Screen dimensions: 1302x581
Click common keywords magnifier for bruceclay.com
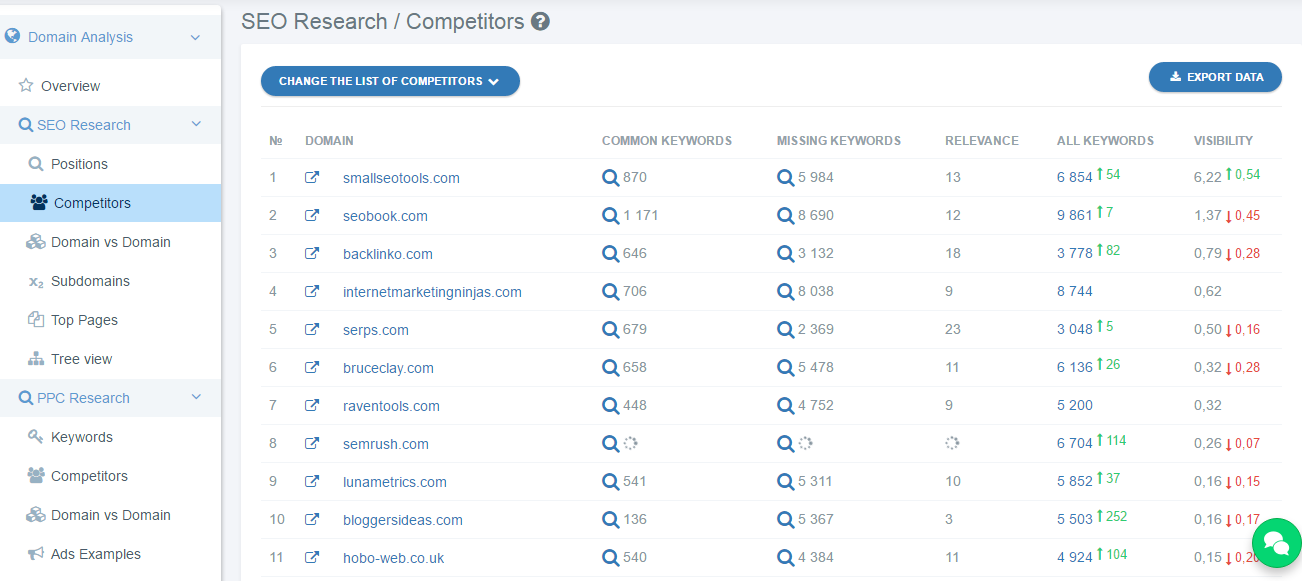coord(610,367)
